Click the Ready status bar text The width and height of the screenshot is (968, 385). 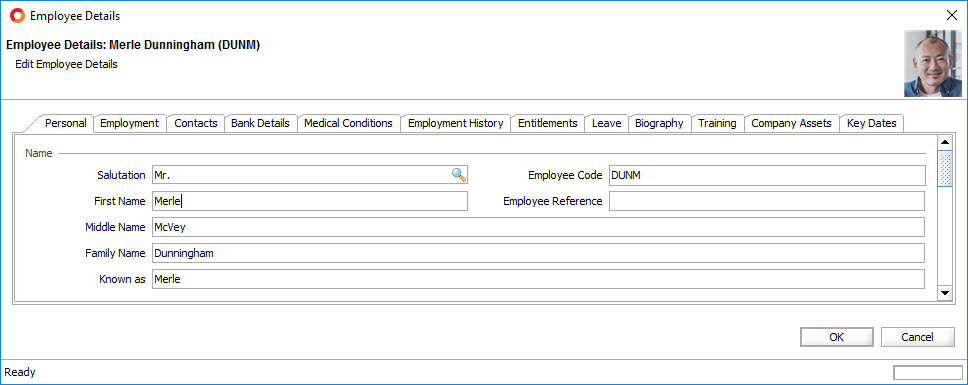pos(20,372)
